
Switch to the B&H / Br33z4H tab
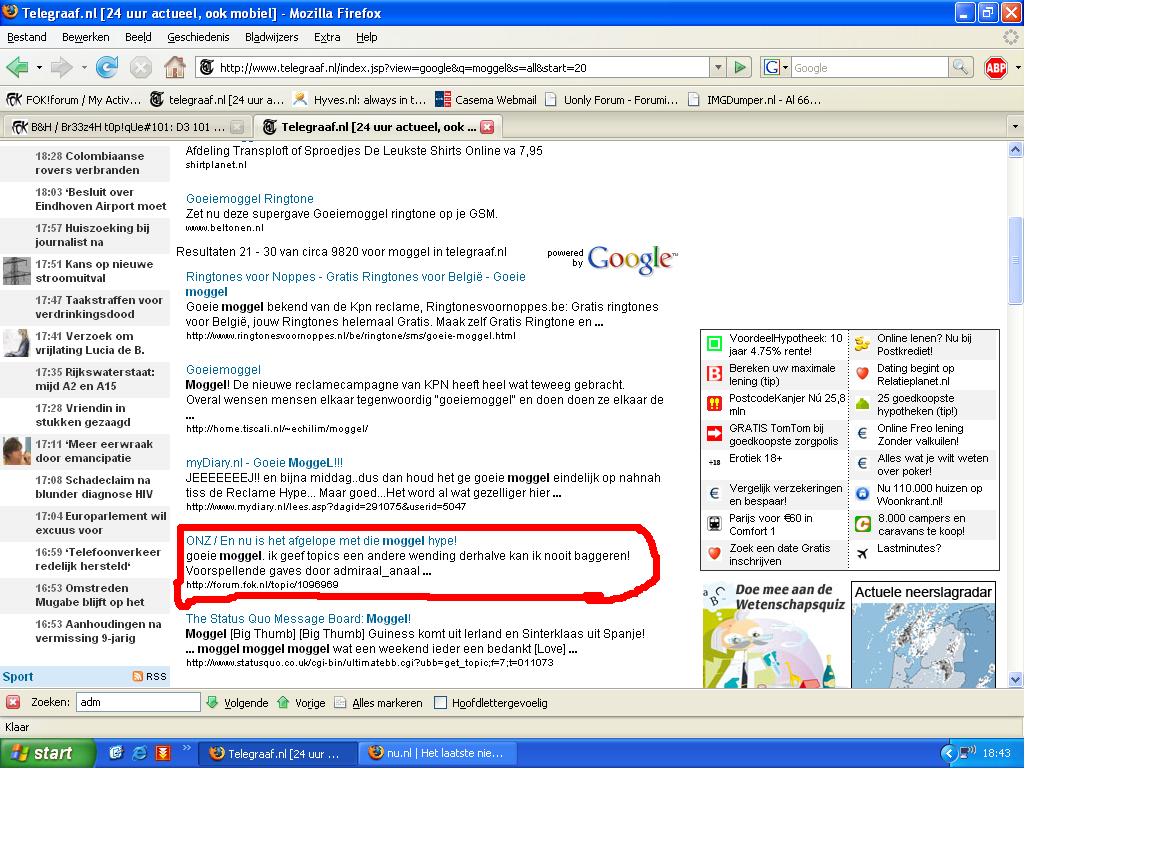(126, 127)
